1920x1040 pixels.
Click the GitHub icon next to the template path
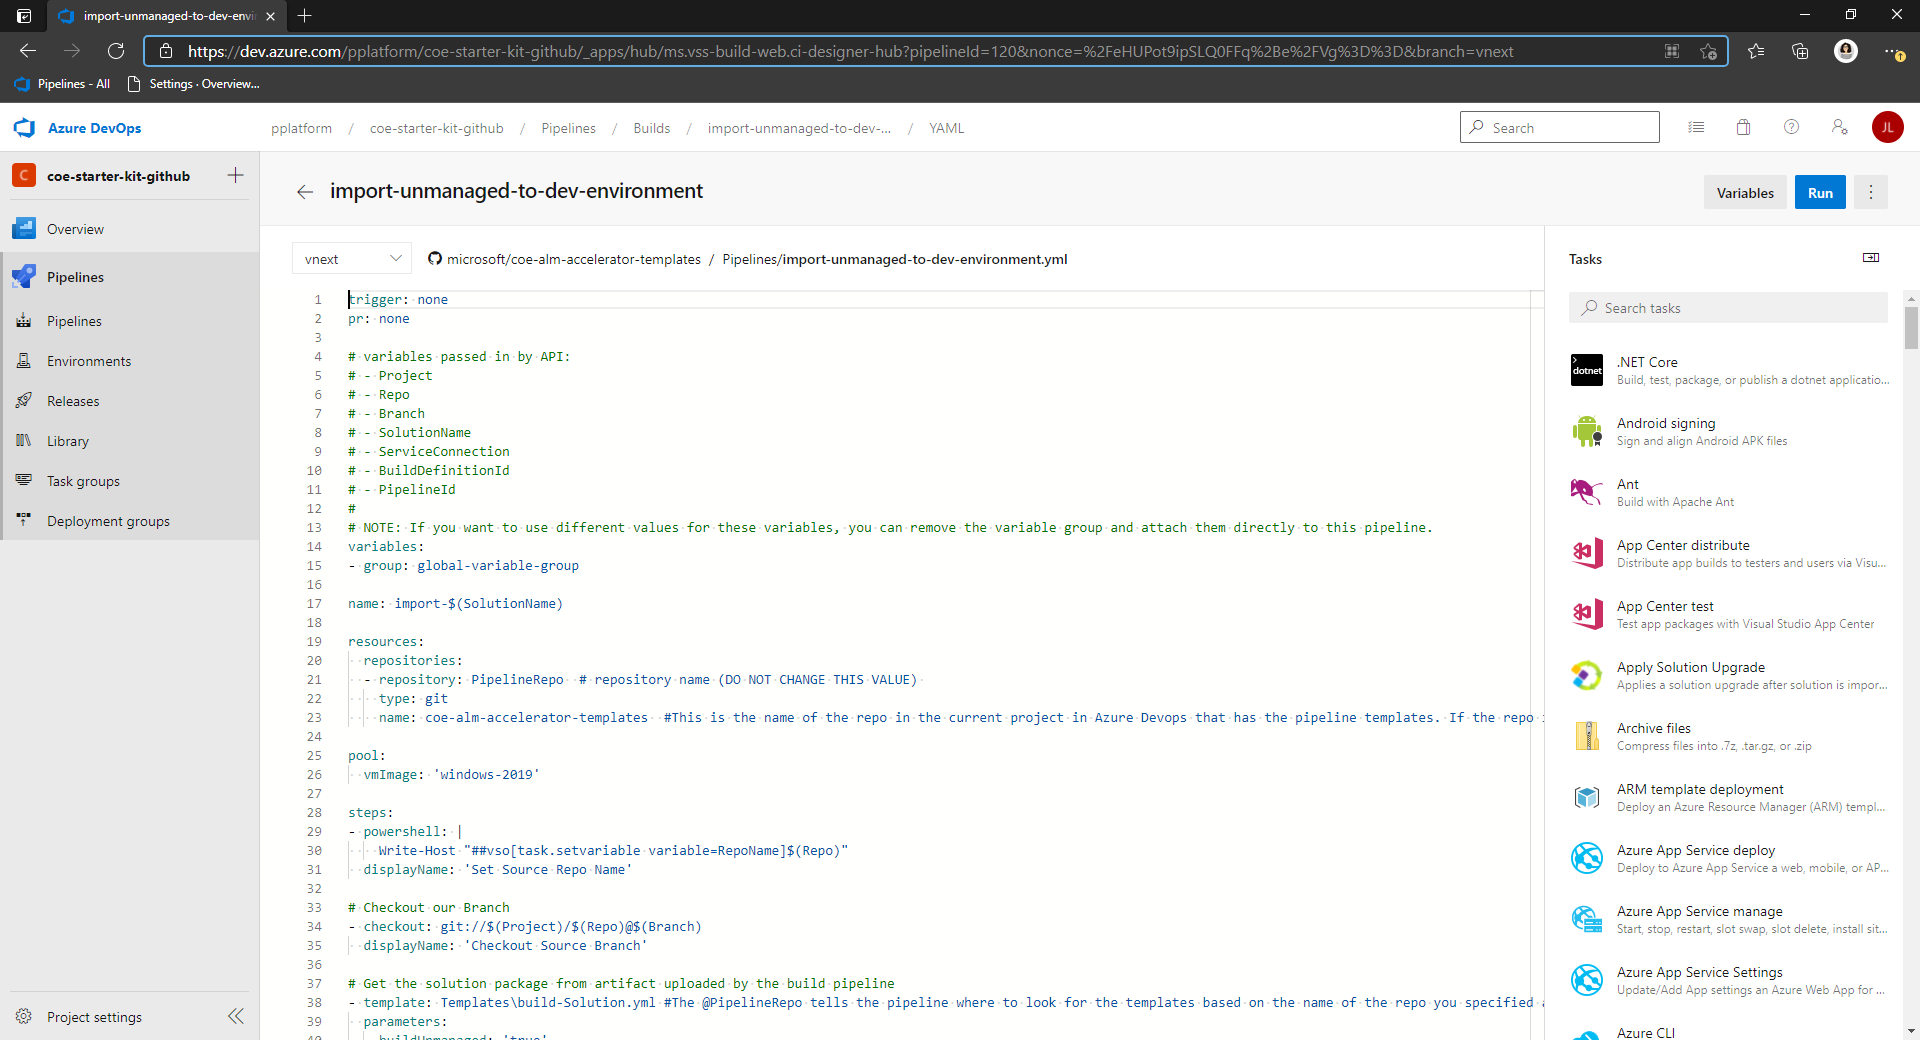[x=434, y=258]
